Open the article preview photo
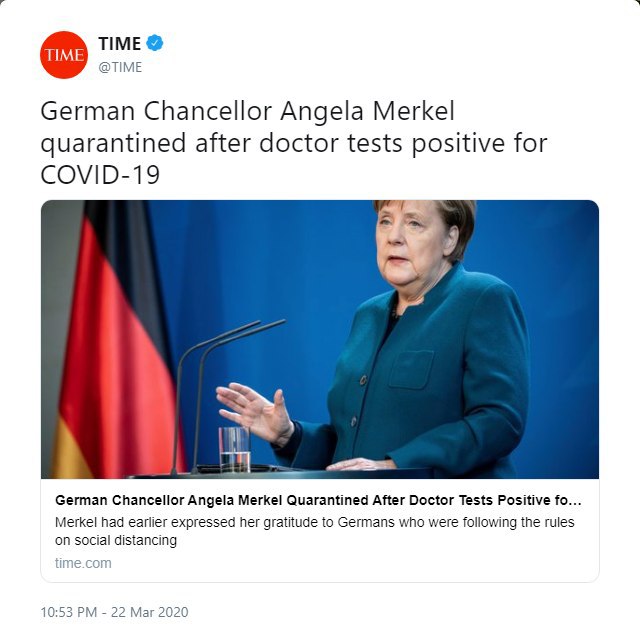640x632 pixels. point(320,339)
